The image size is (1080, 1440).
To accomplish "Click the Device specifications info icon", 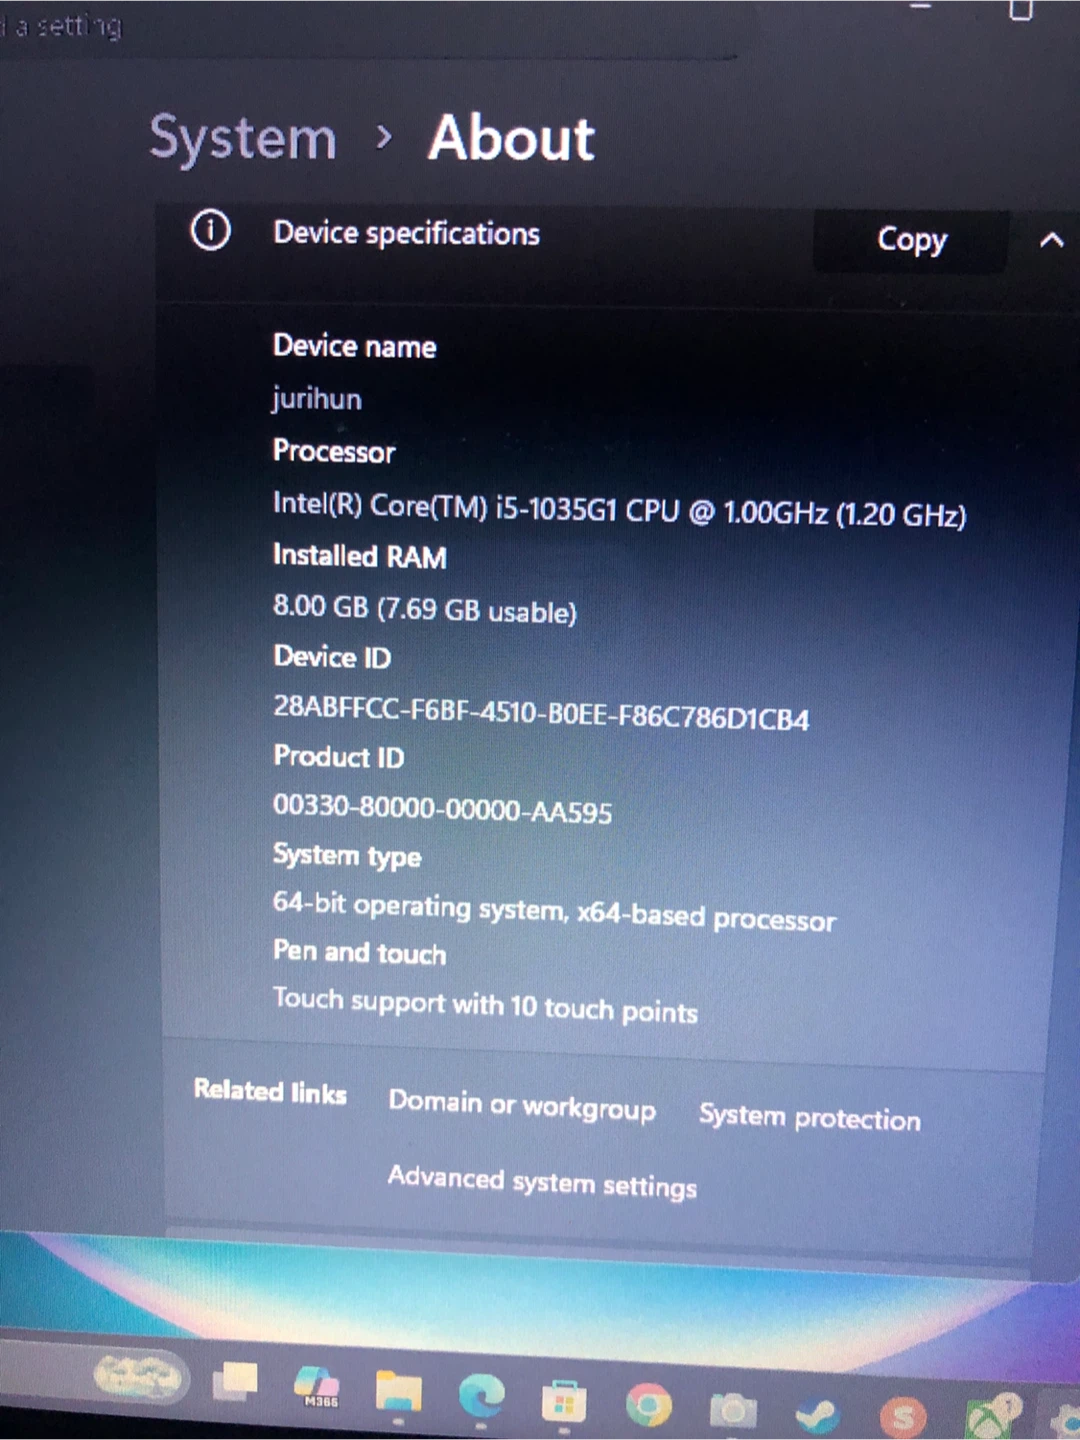I will coord(210,231).
